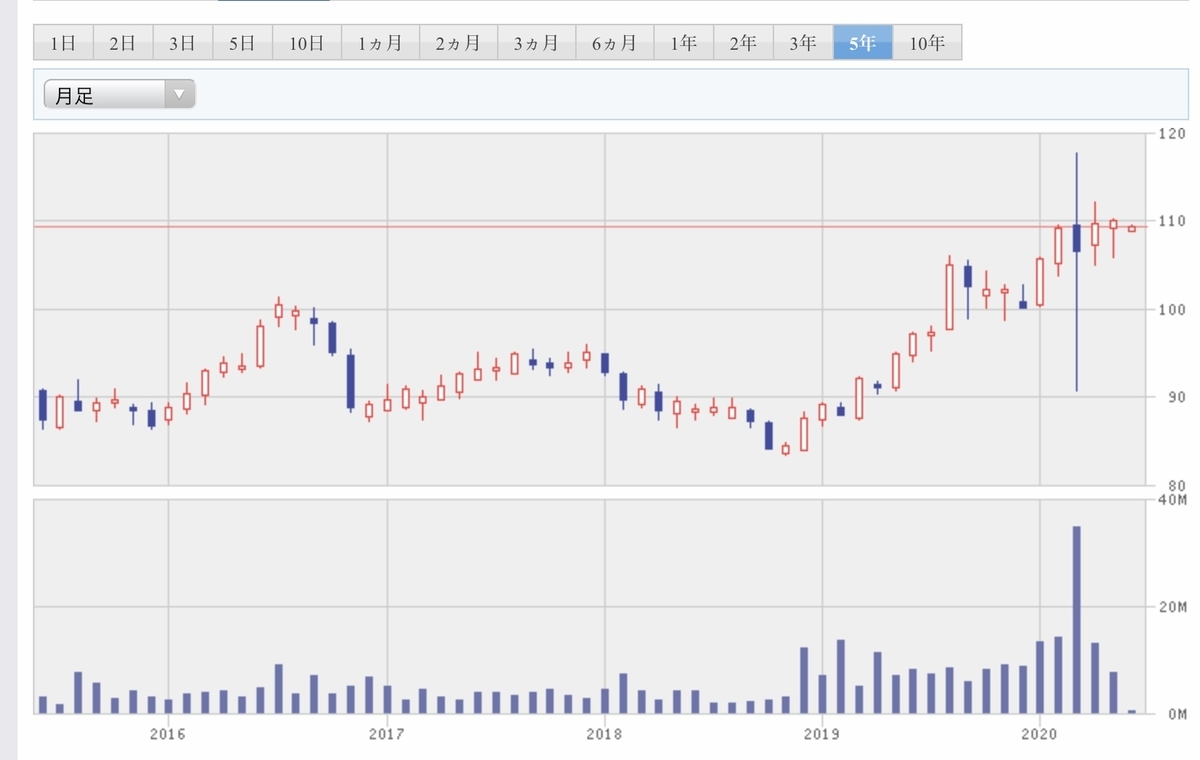
Task: Click the 2016 x-axis year label
Action: (x=168, y=732)
